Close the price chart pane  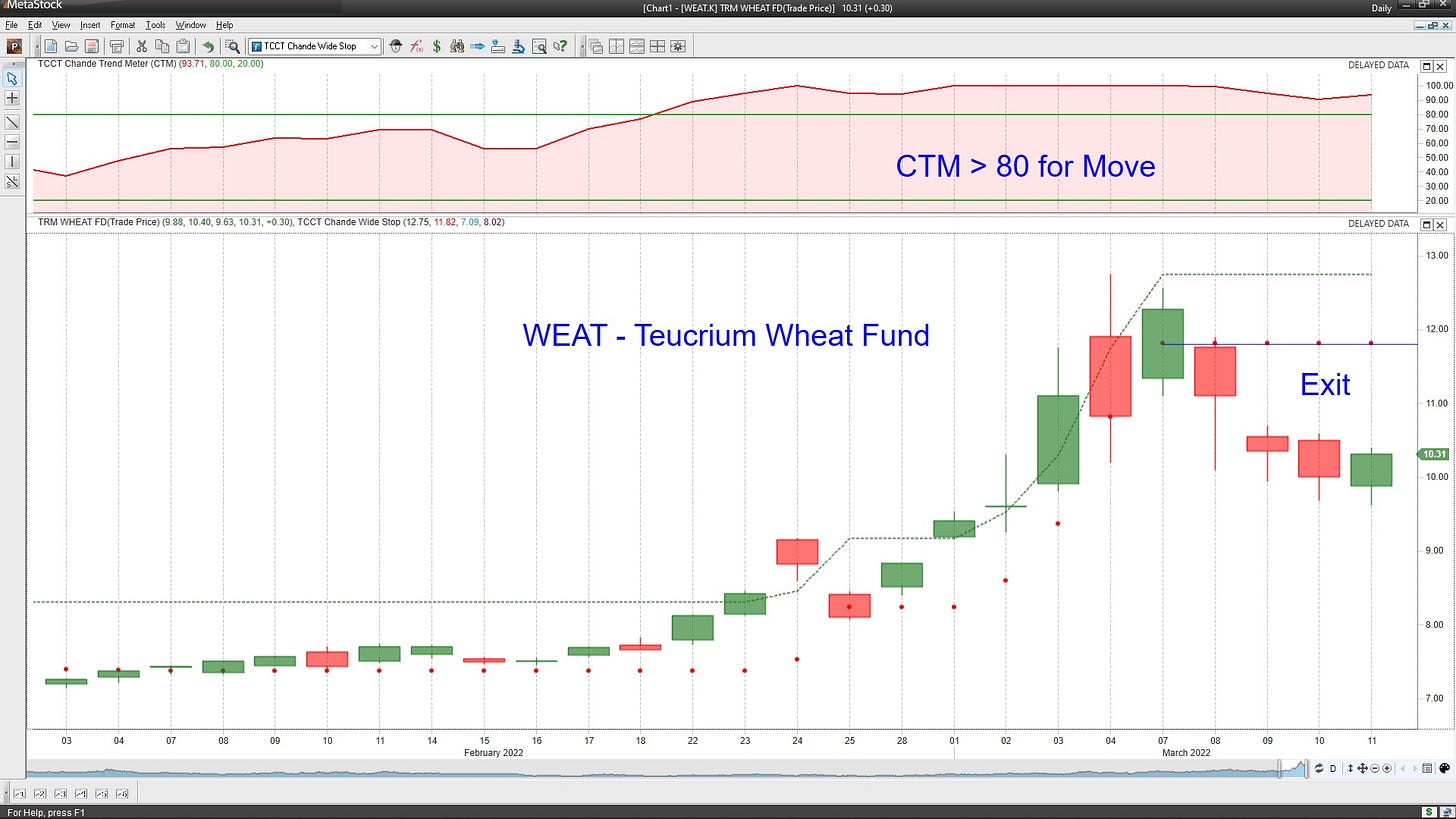pyautogui.click(x=1441, y=224)
